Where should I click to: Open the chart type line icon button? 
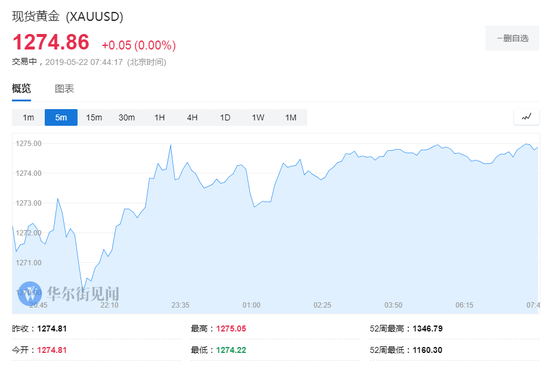[526, 117]
